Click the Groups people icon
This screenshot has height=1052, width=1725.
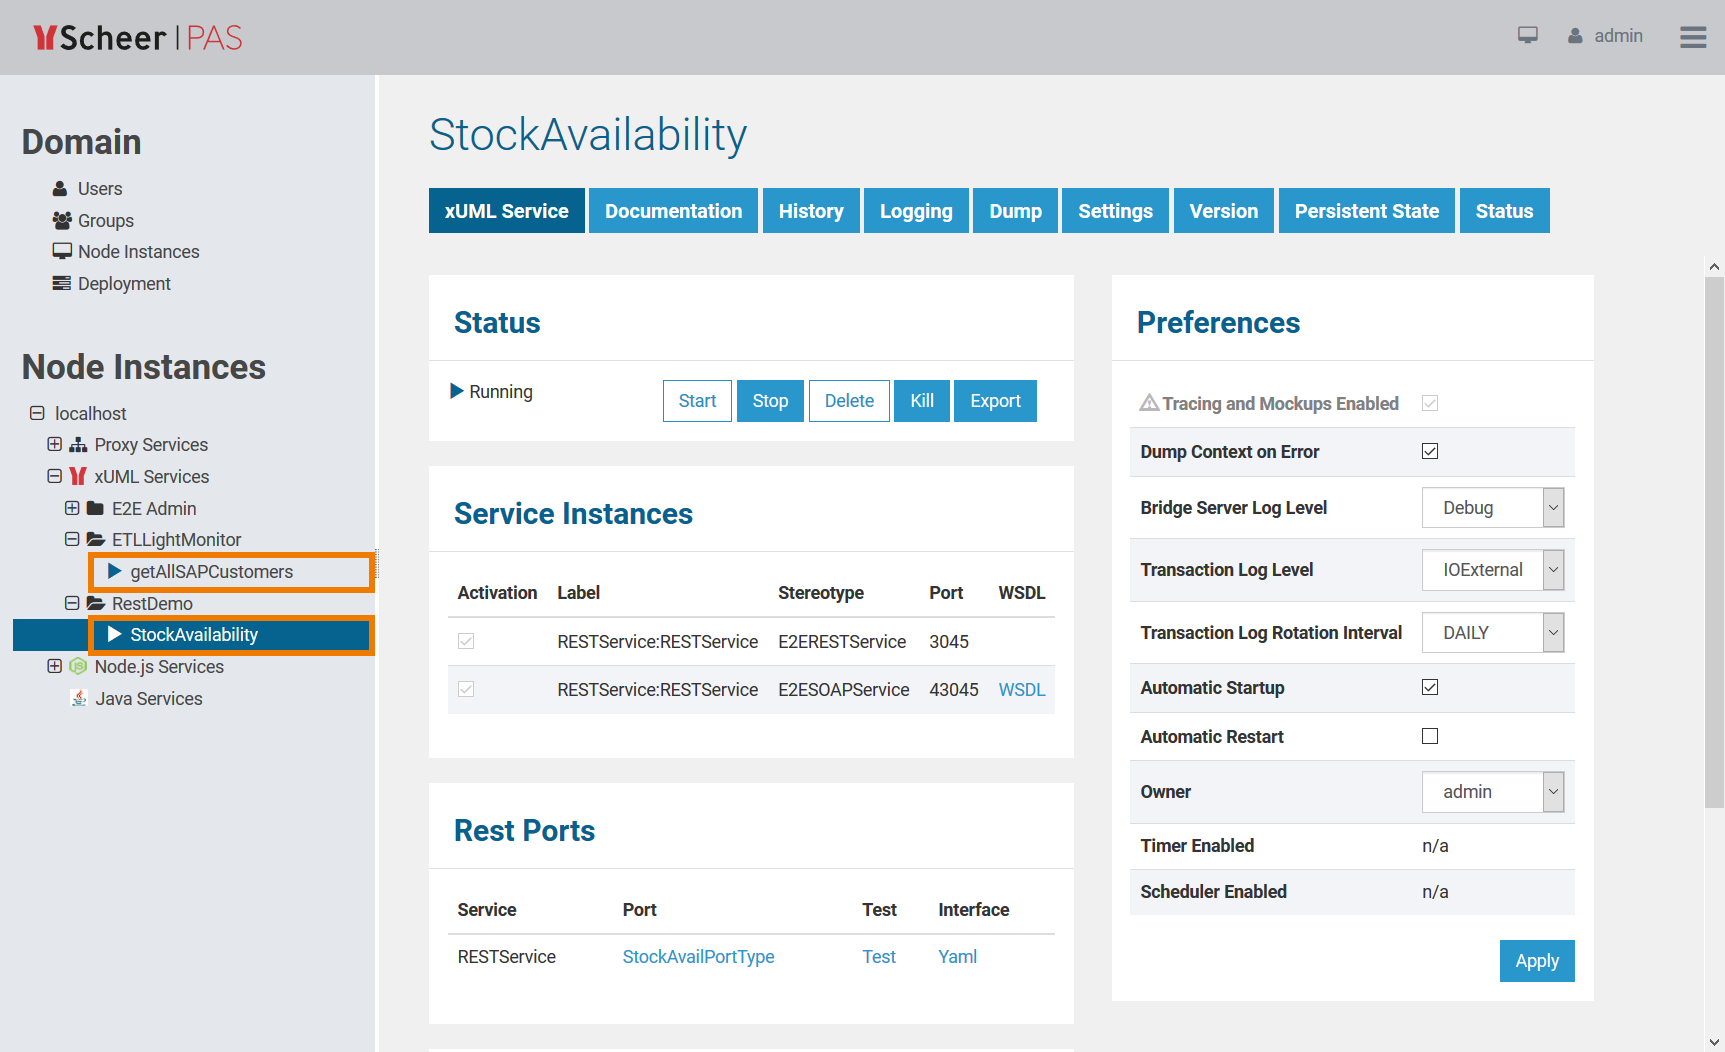point(62,220)
